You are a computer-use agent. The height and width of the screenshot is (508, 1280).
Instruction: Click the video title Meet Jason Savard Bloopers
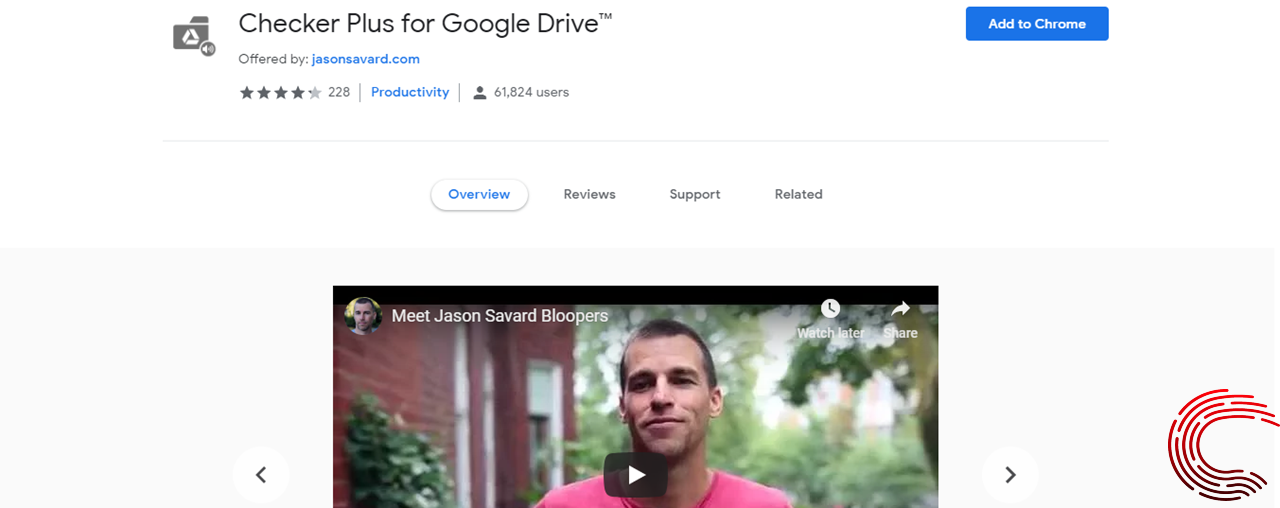tap(500, 316)
